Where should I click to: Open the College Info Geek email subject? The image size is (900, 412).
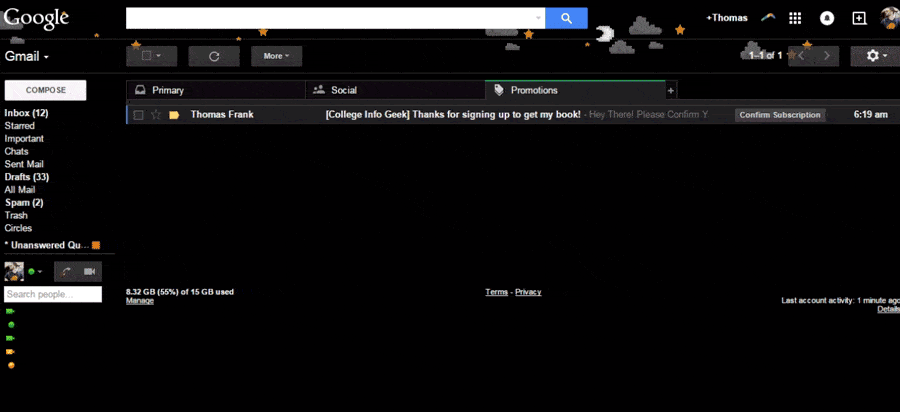[x=453, y=115]
